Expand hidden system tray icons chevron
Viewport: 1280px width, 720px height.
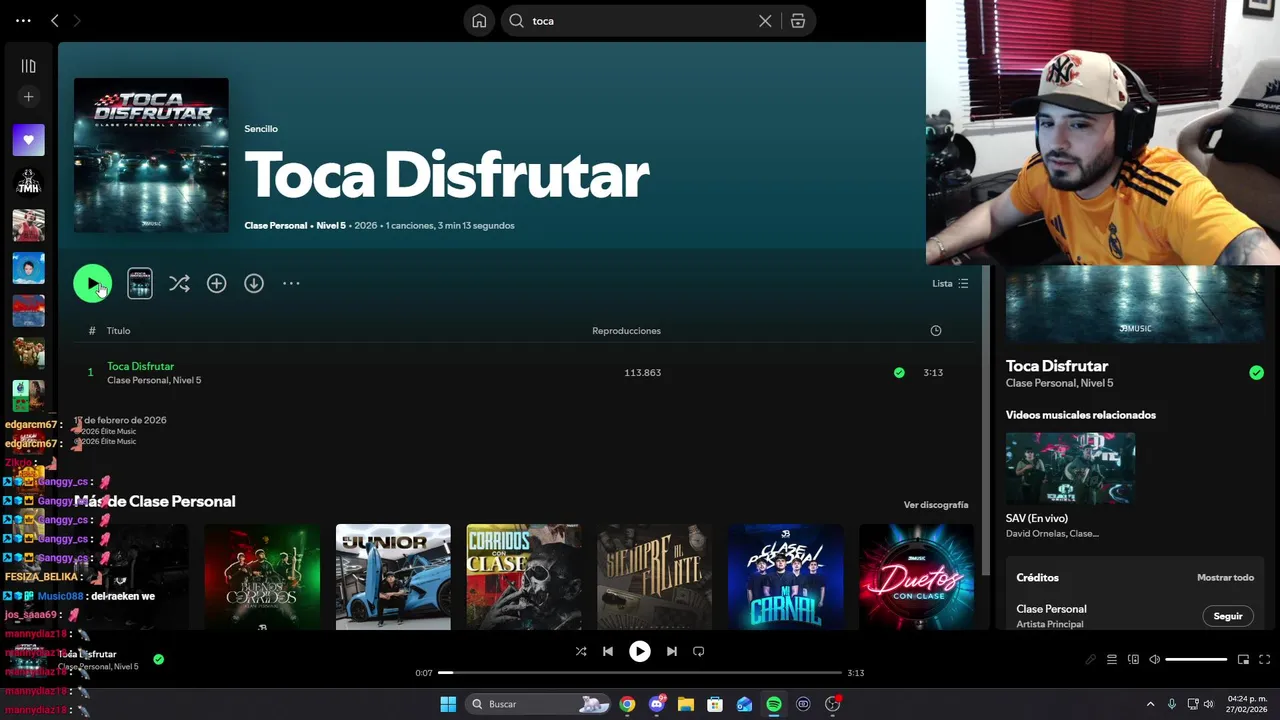(1150, 704)
